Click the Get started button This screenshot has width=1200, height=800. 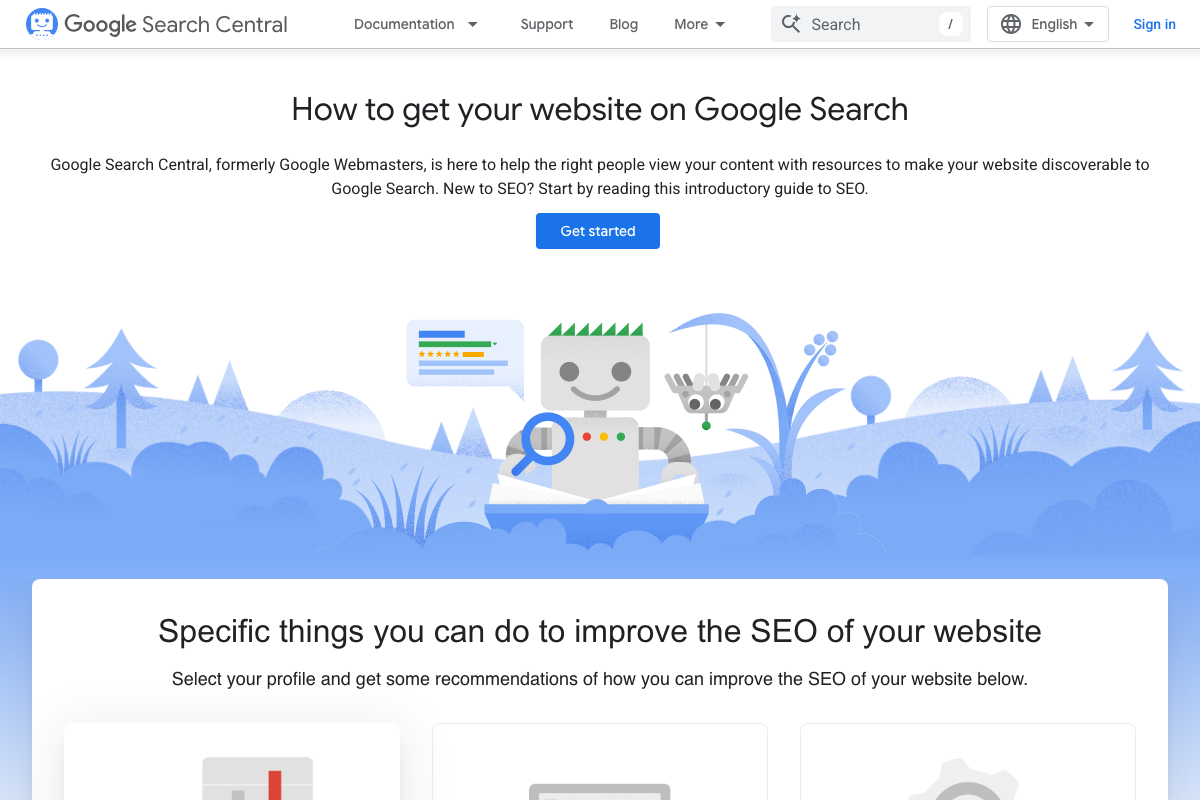pos(597,231)
